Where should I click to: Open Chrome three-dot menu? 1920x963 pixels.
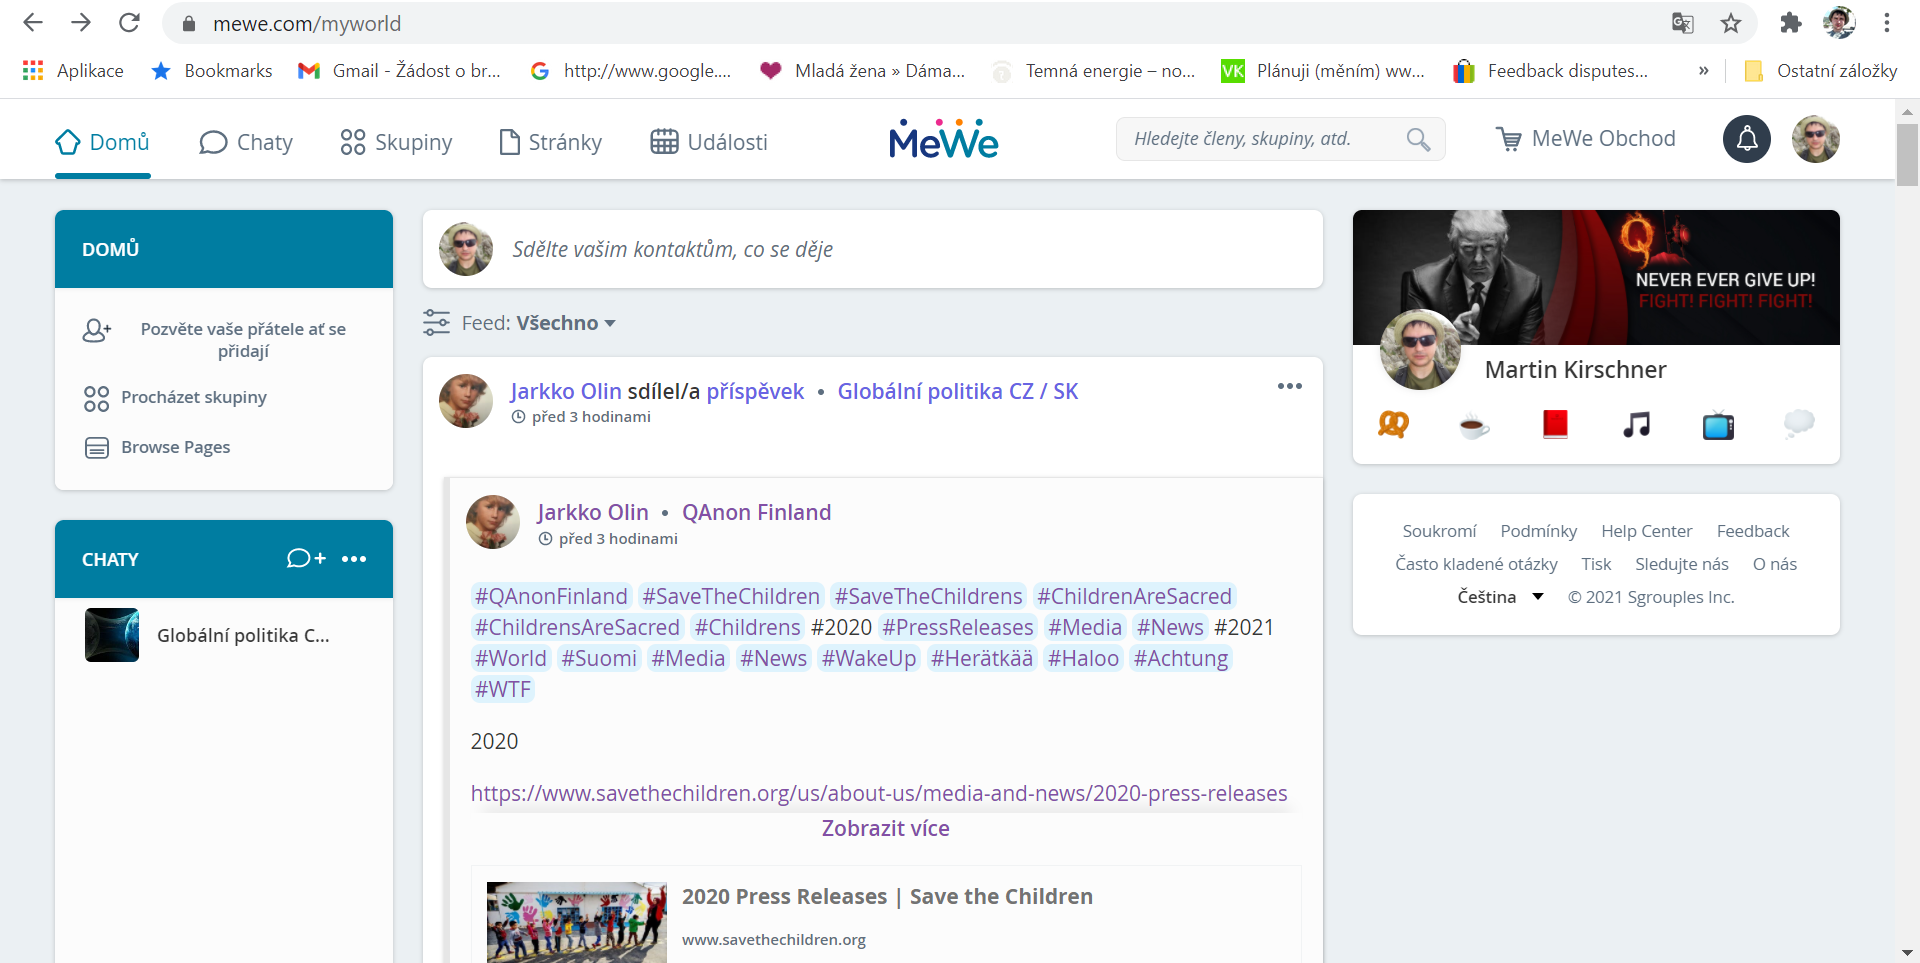[1887, 23]
